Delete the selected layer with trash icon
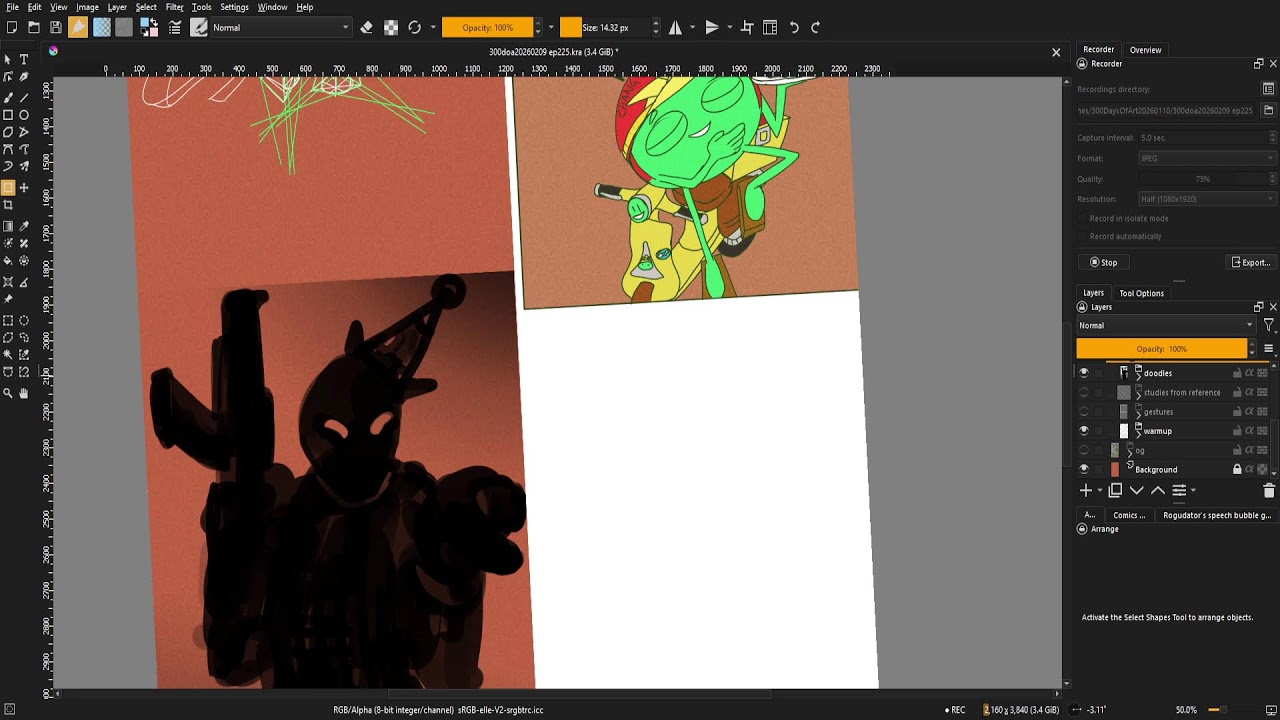Screen dimensions: 1280x720 pos(1269,491)
